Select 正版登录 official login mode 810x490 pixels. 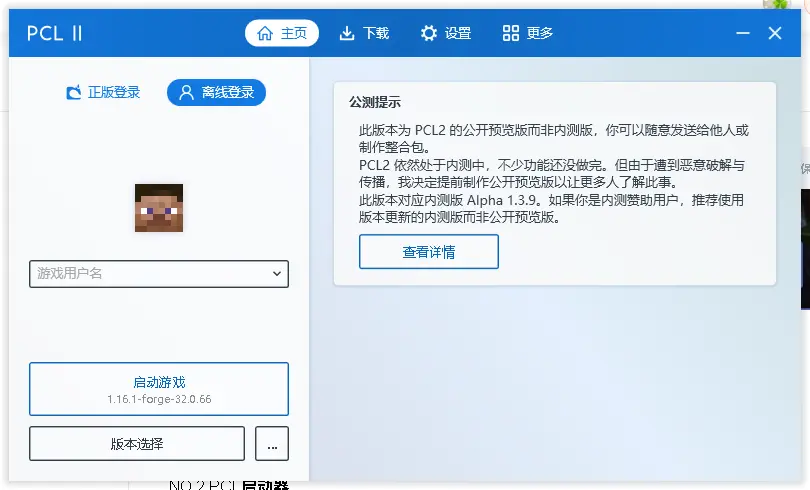(103, 92)
